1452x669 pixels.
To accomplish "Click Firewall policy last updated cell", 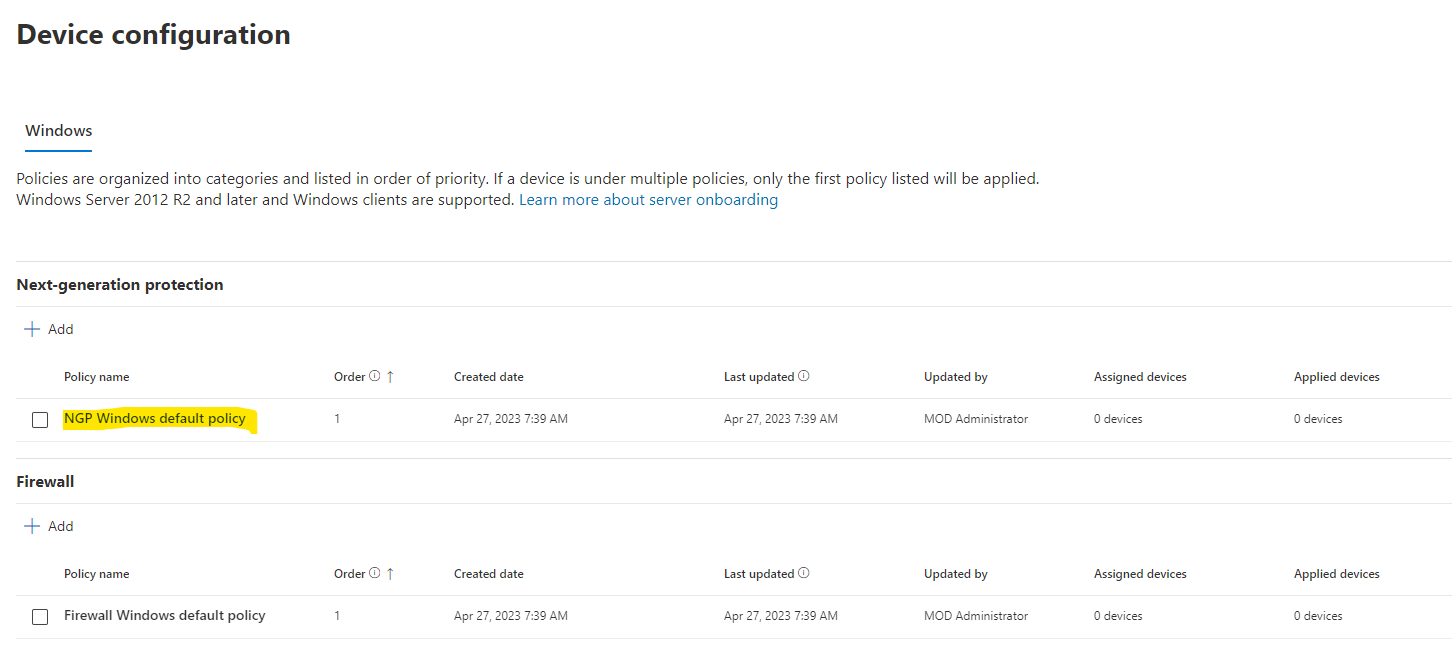I will point(781,616).
